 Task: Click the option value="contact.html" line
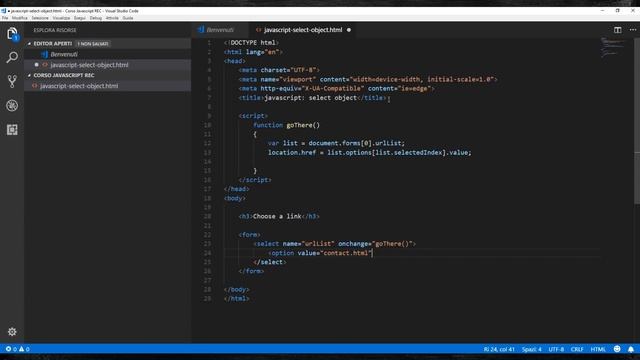pos(320,253)
